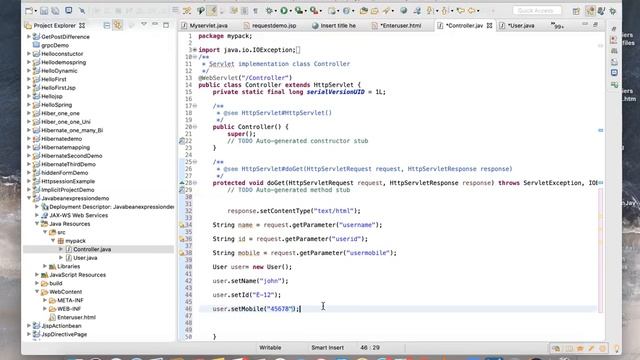Open Project Explorer view menu triangle

tap(144, 24)
